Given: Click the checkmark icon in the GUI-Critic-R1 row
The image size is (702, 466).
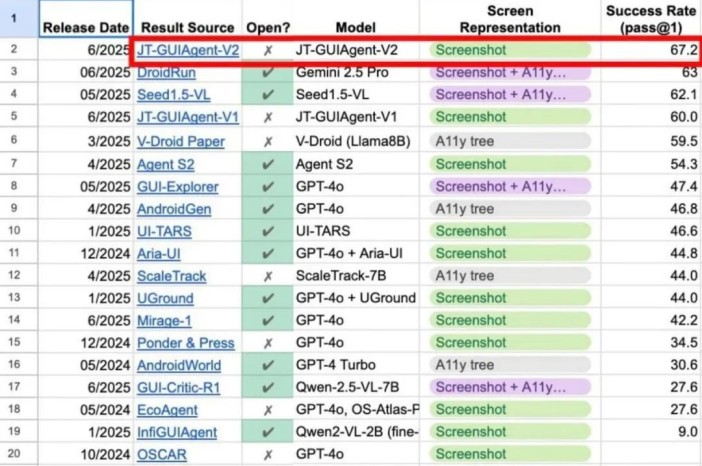Looking at the screenshot, I should (267, 387).
